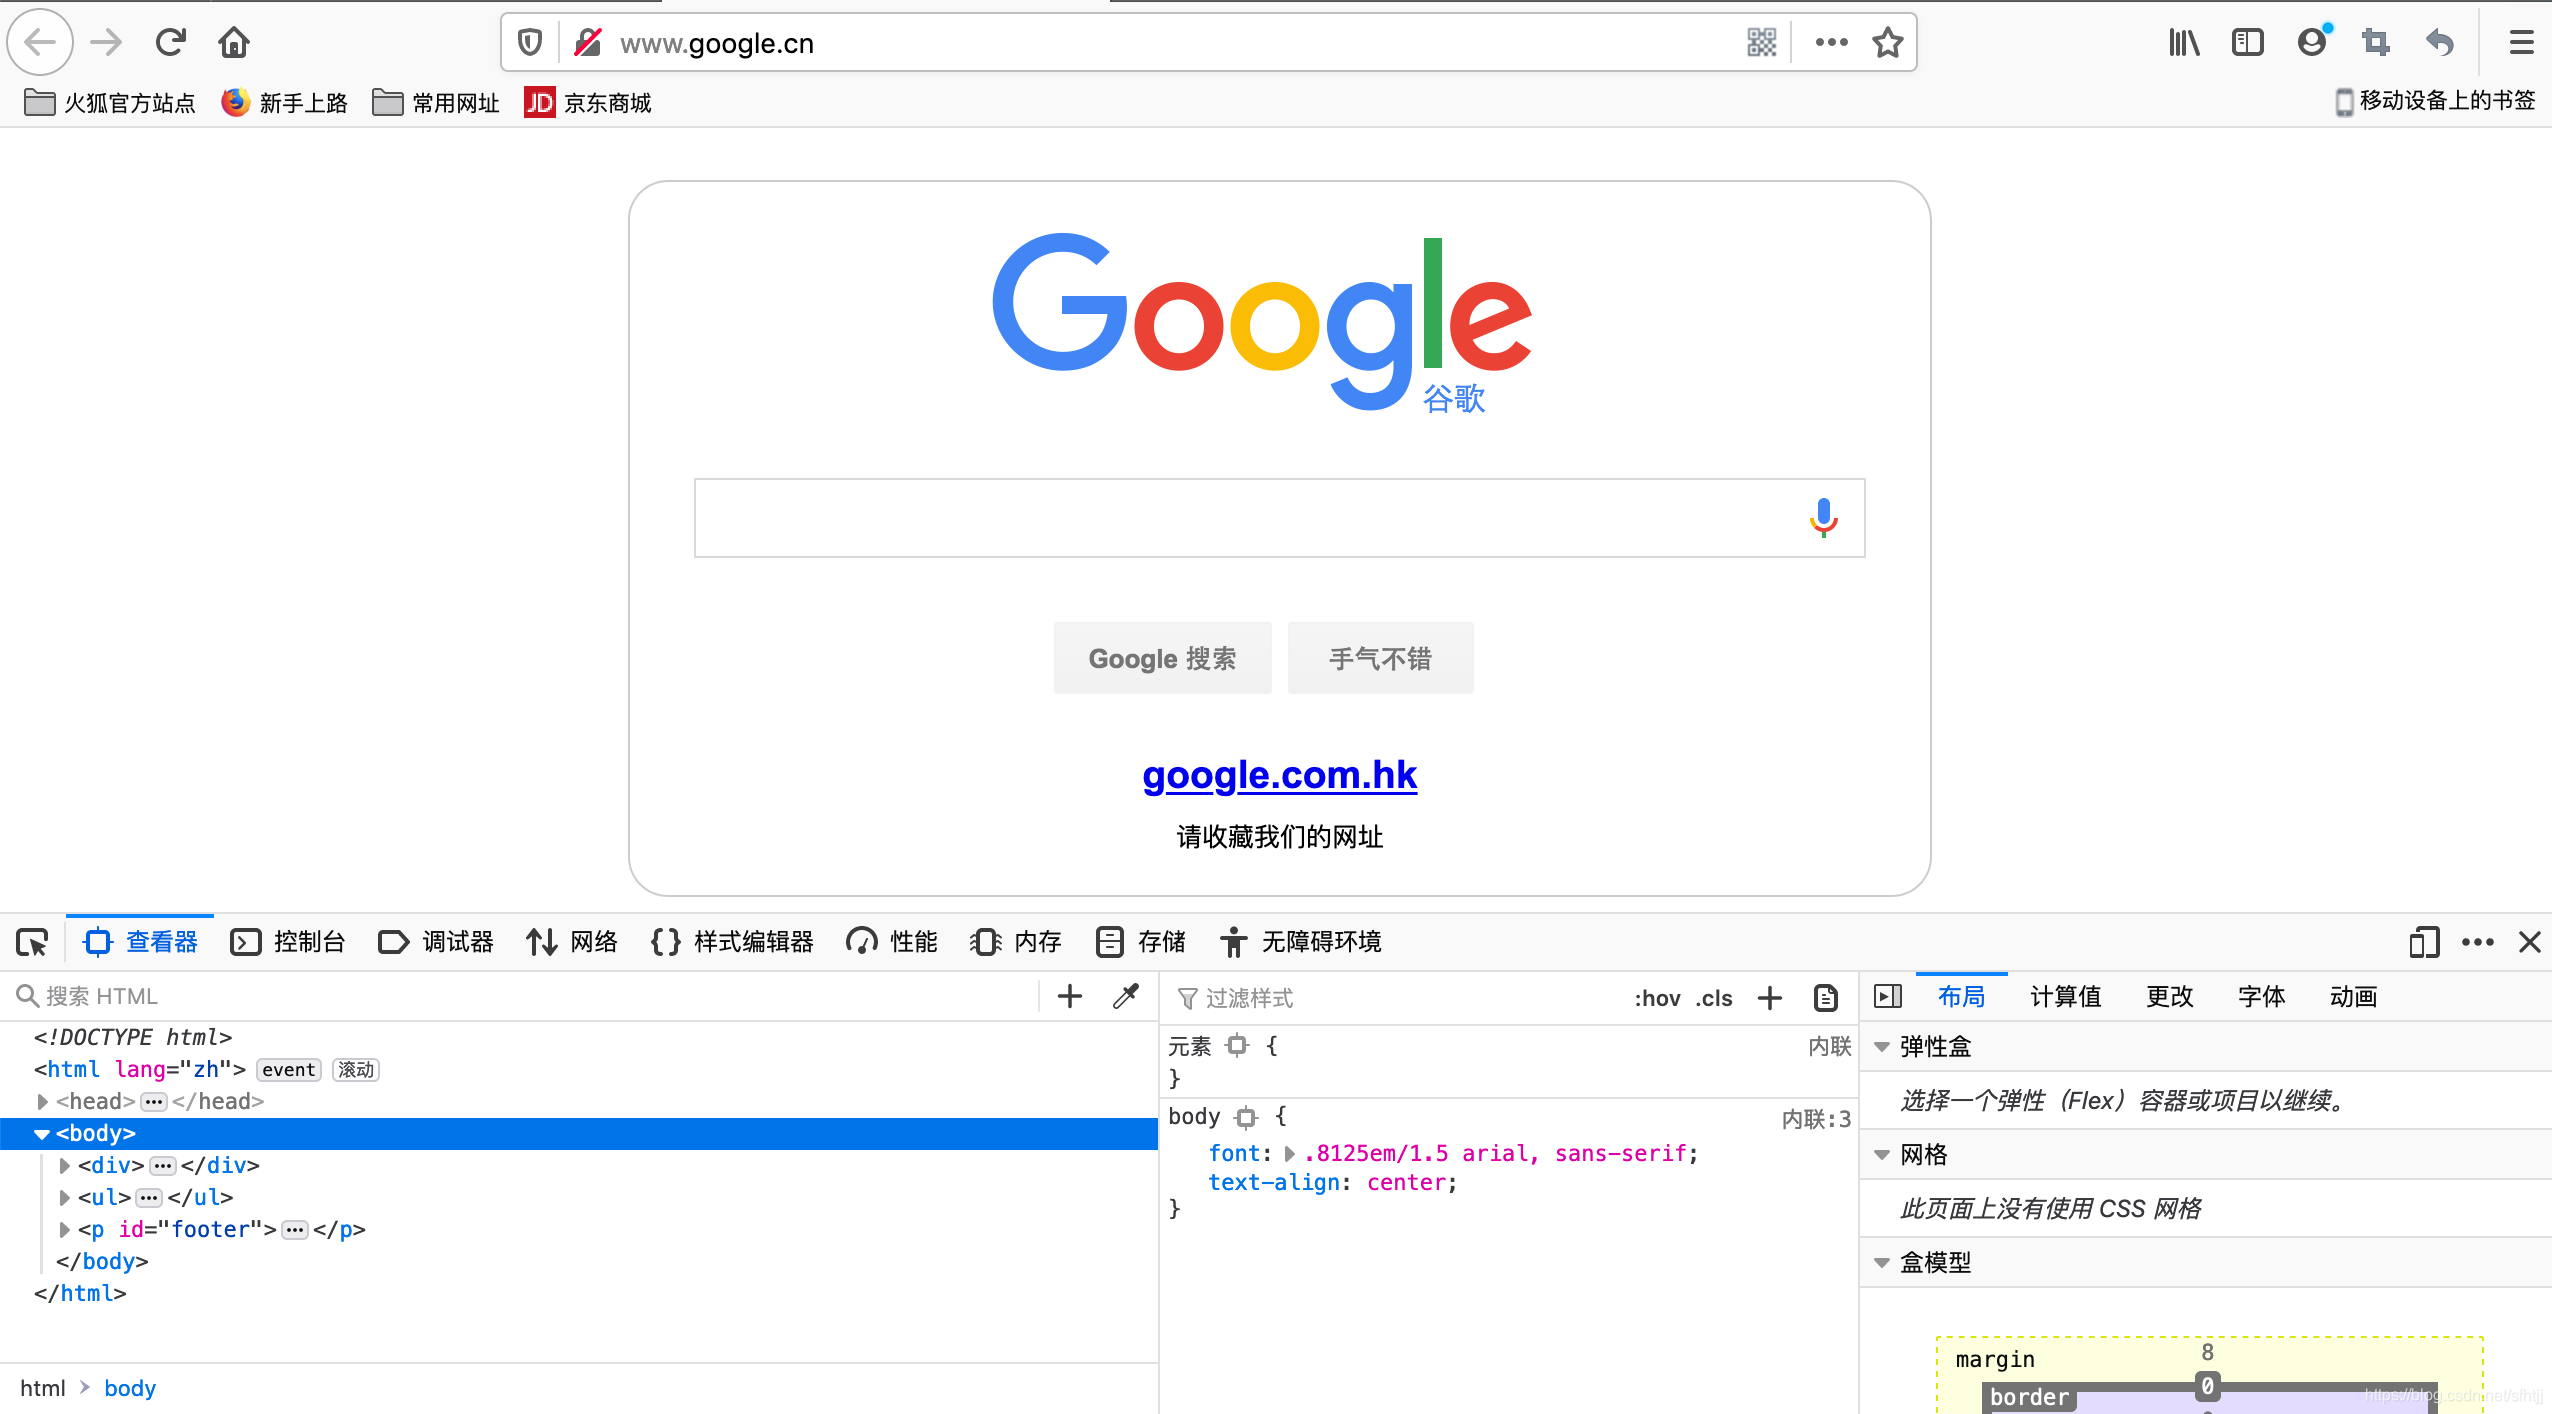Toggle the .cls class panel

pyautogui.click(x=1714, y=998)
